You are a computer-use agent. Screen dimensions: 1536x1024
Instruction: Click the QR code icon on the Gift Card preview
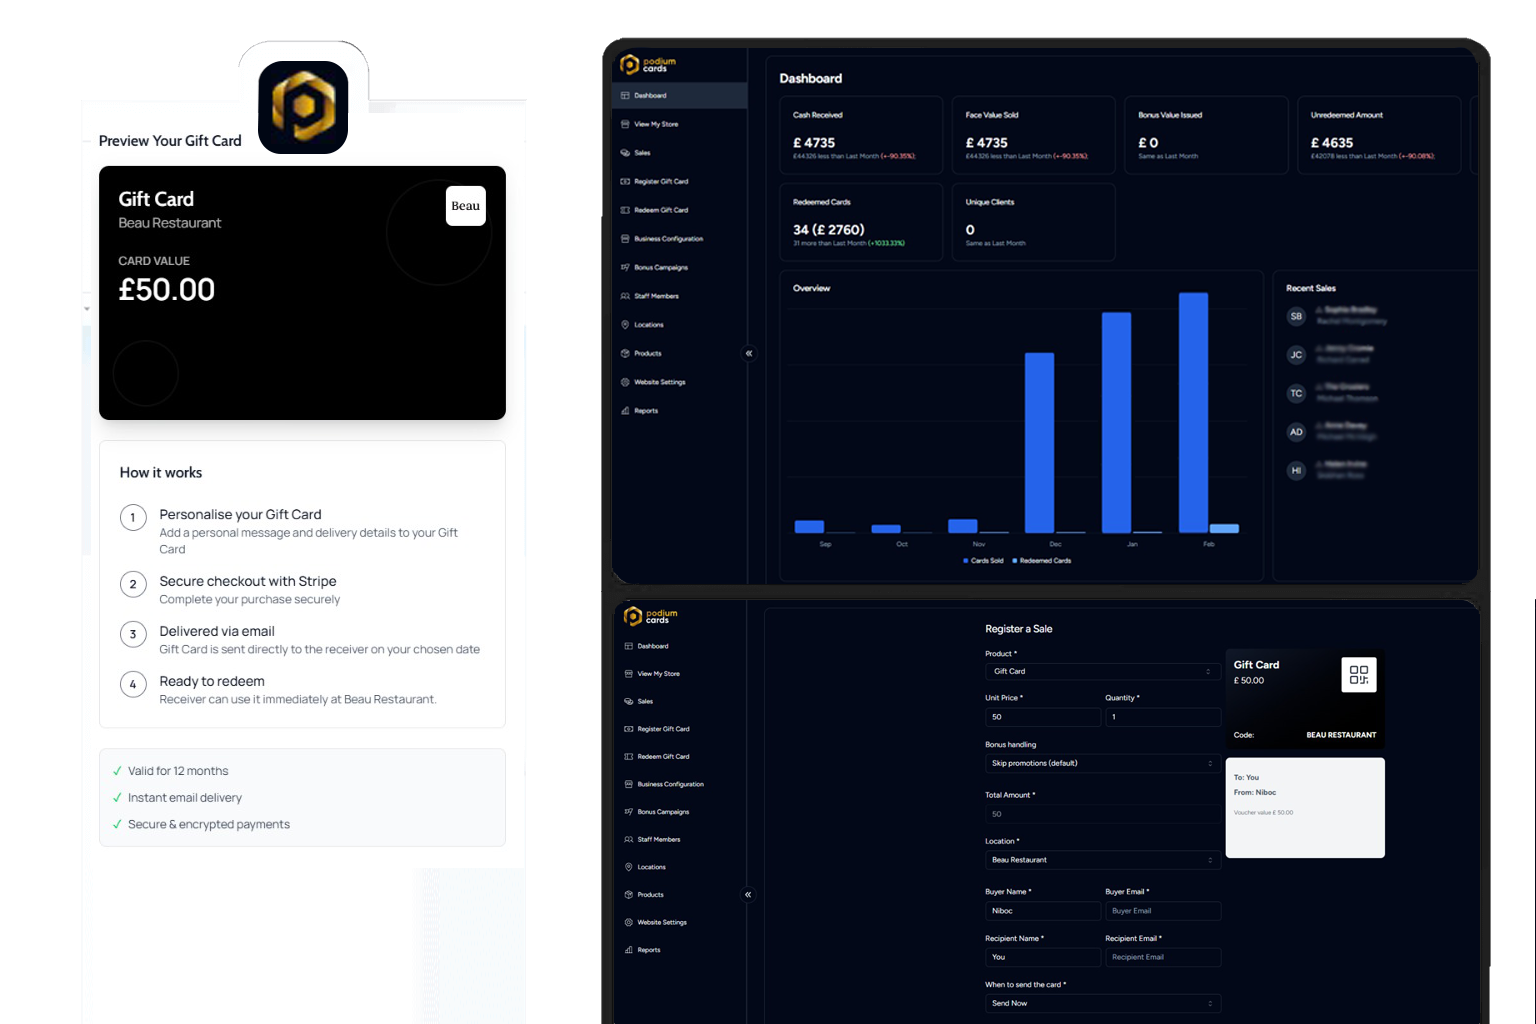1359,675
